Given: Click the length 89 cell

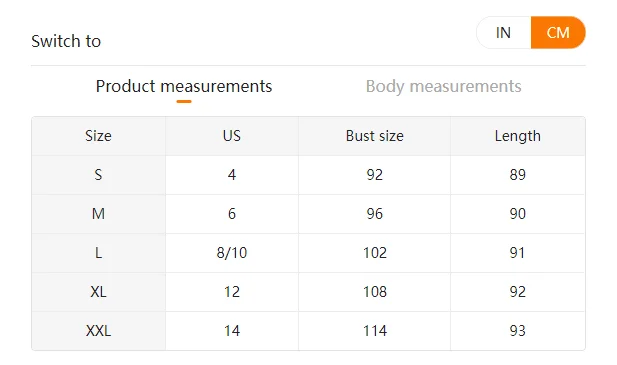Looking at the screenshot, I should point(518,175).
